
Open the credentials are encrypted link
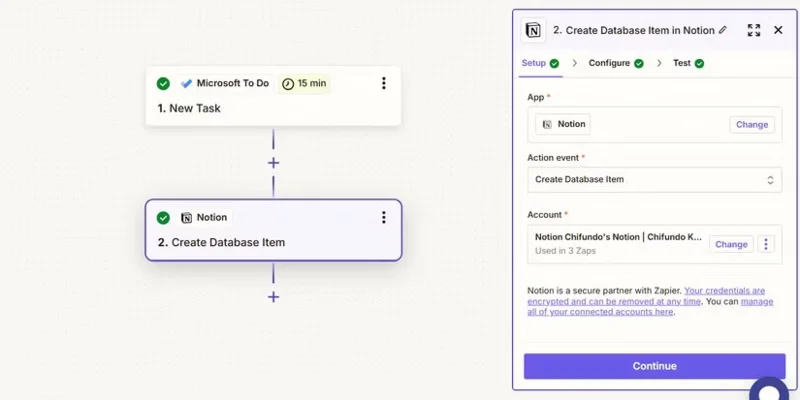pos(646,296)
